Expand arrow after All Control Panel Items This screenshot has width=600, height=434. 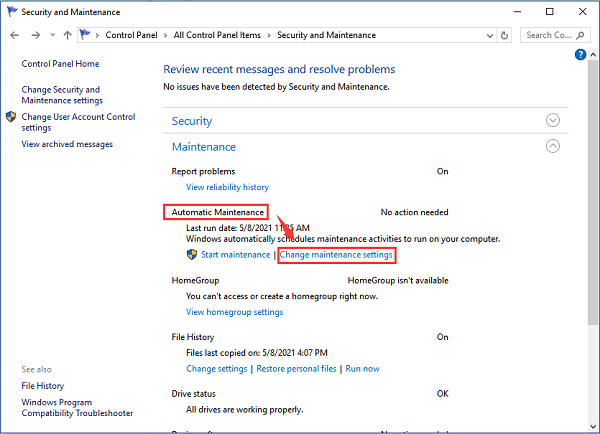[x=269, y=36]
